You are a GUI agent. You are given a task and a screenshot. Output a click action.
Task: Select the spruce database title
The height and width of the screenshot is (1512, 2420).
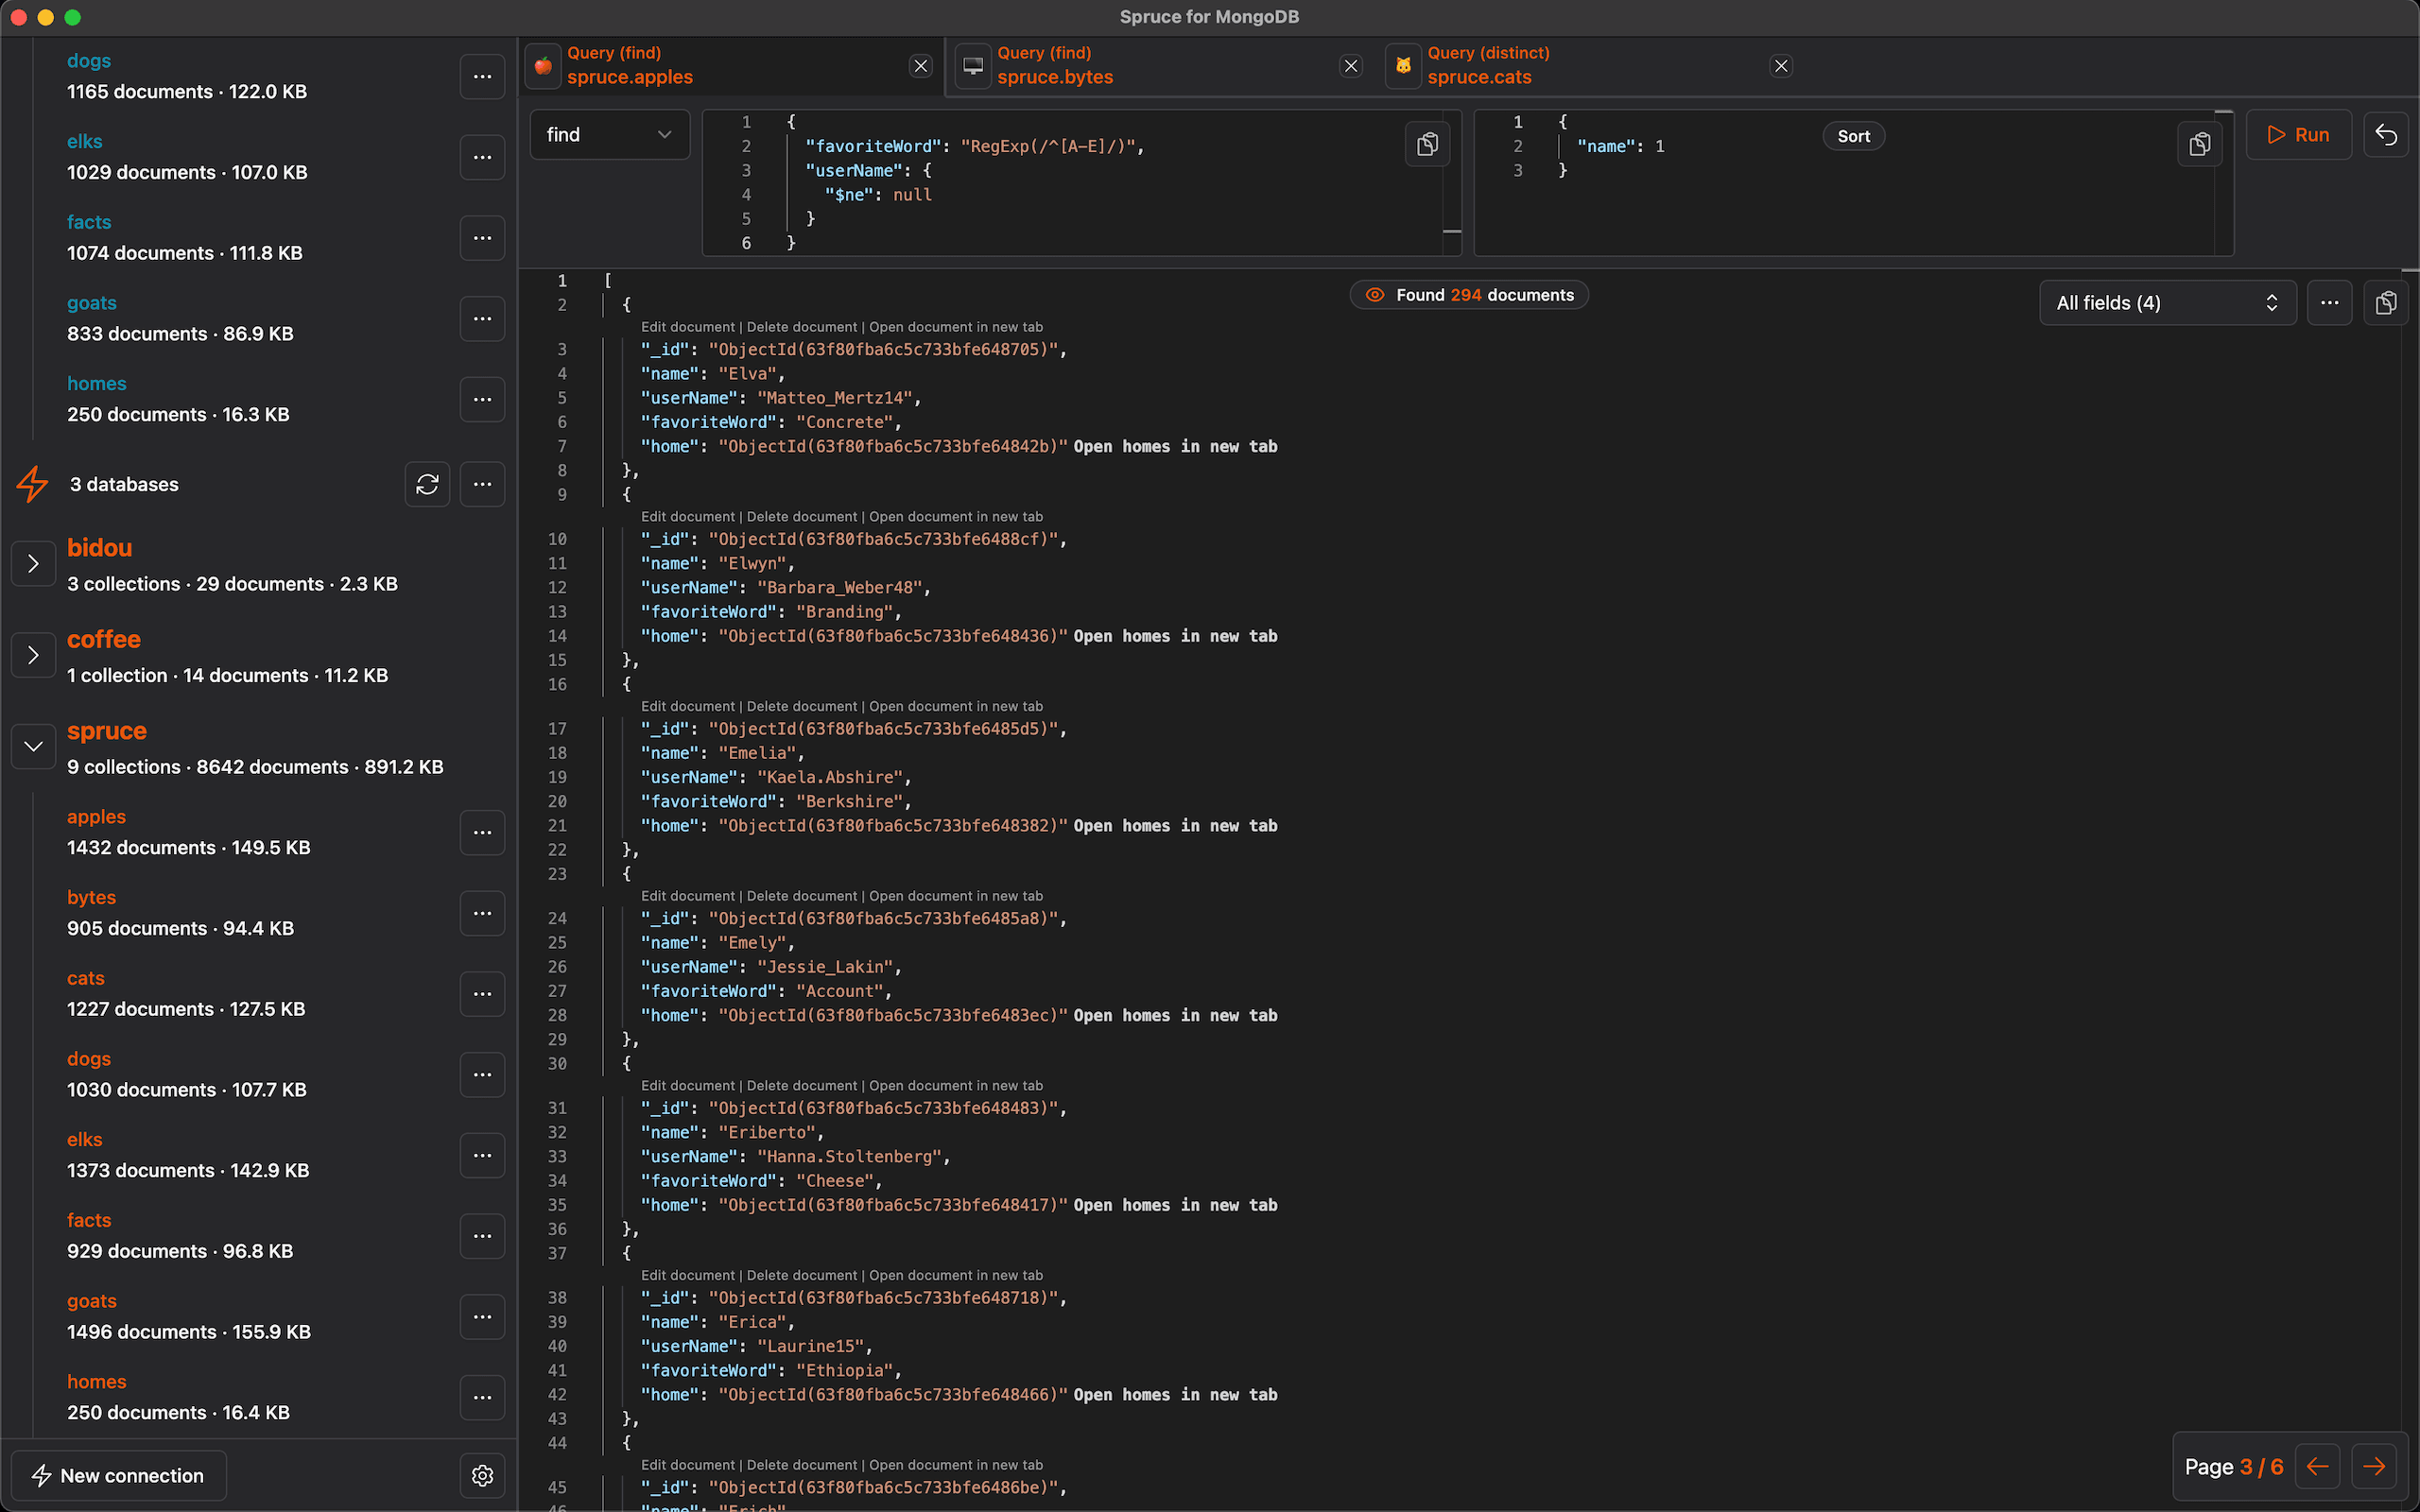point(107,732)
